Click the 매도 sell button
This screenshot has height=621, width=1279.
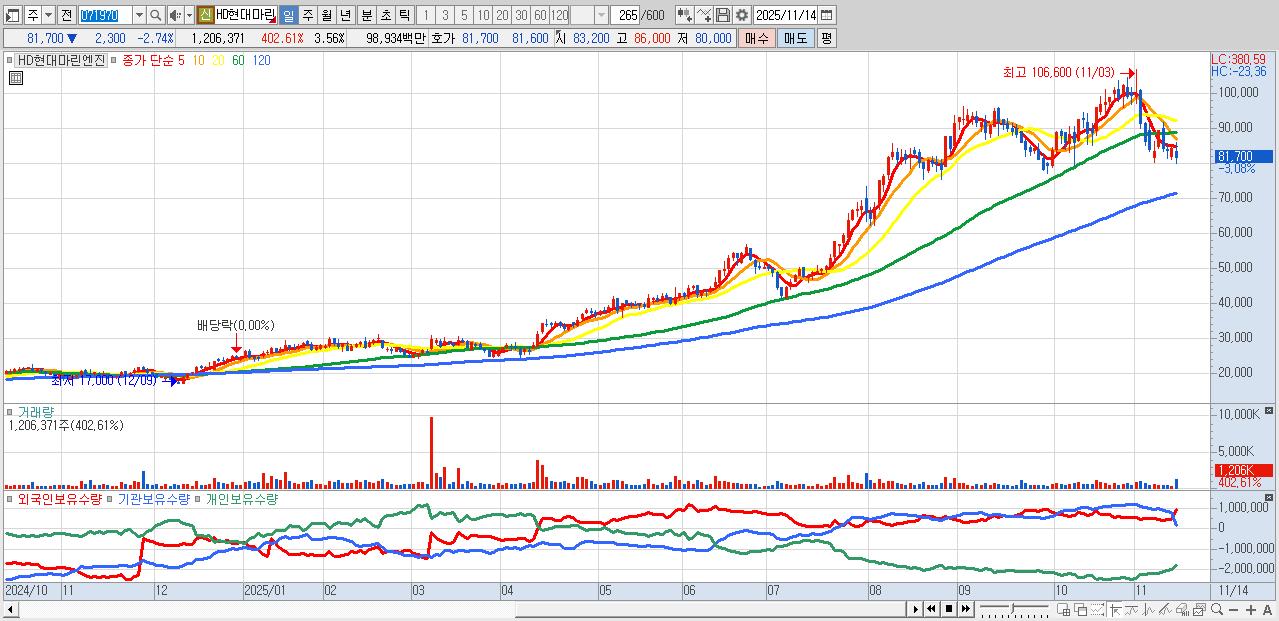(x=796, y=38)
